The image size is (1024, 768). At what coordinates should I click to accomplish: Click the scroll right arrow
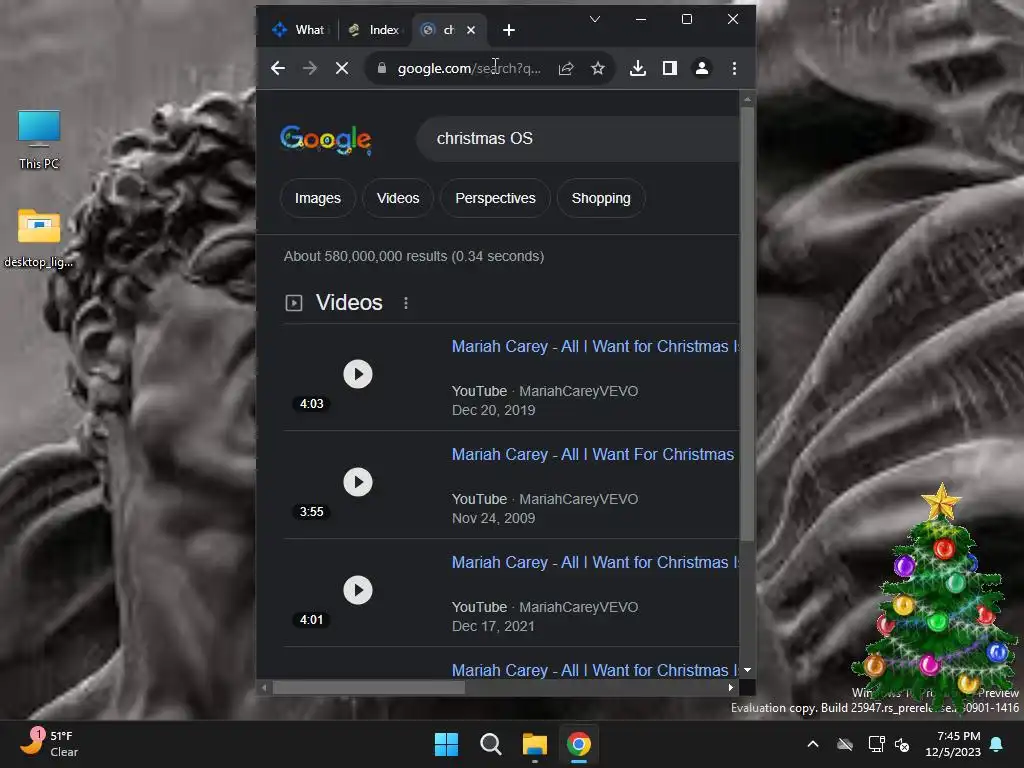(731, 687)
